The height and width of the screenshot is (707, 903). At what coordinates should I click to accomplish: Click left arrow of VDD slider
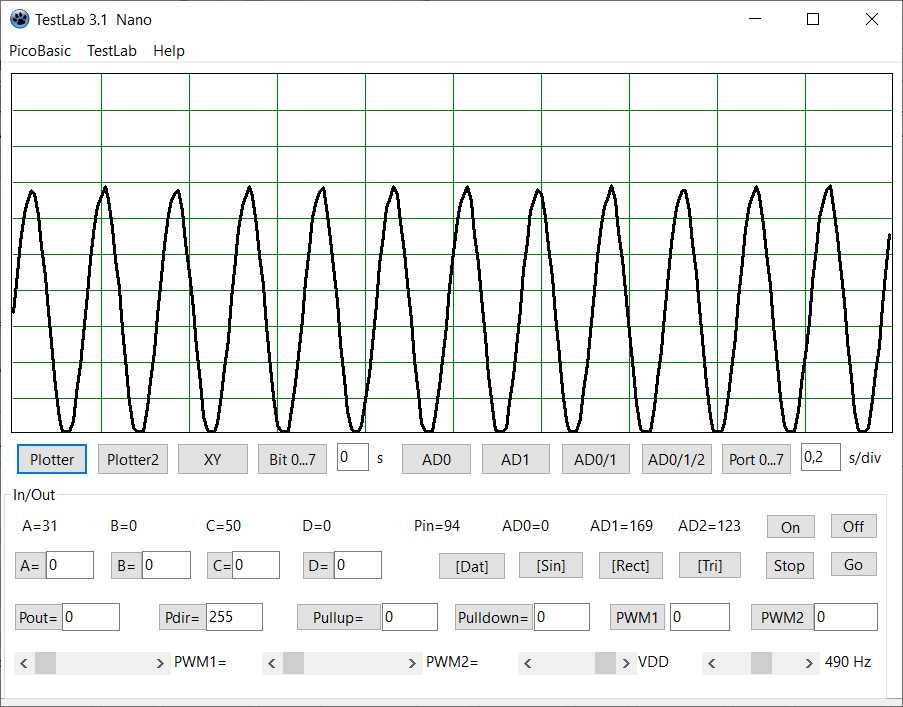pyautogui.click(x=526, y=662)
